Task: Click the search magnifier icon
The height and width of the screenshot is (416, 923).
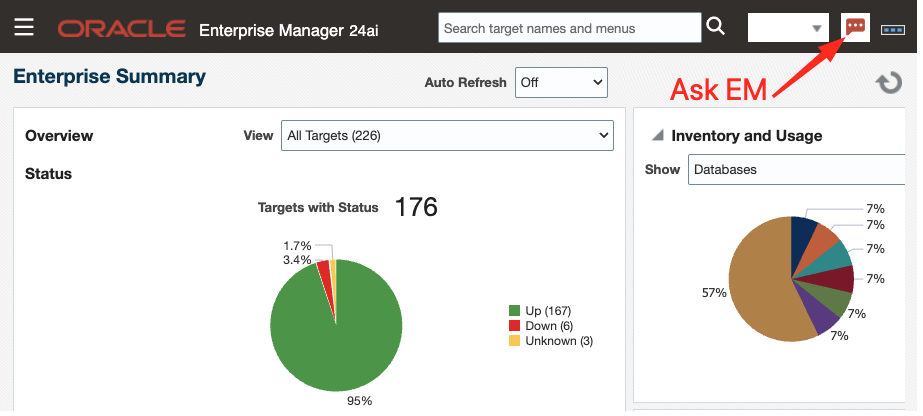Action: 715,27
